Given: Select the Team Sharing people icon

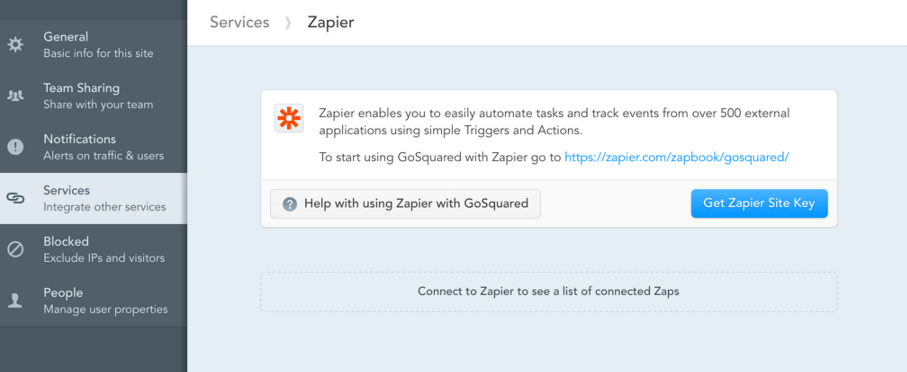Looking at the screenshot, I should 15,95.
